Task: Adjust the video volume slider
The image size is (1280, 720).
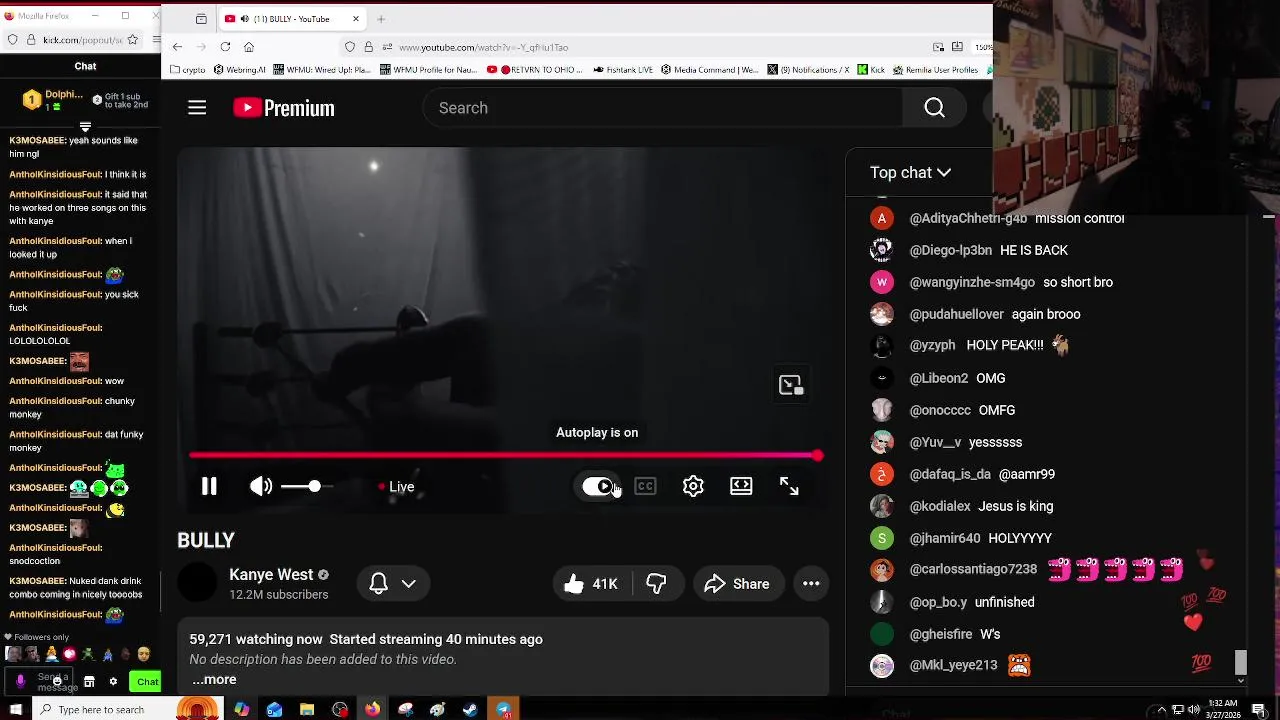Action: point(307,487)
